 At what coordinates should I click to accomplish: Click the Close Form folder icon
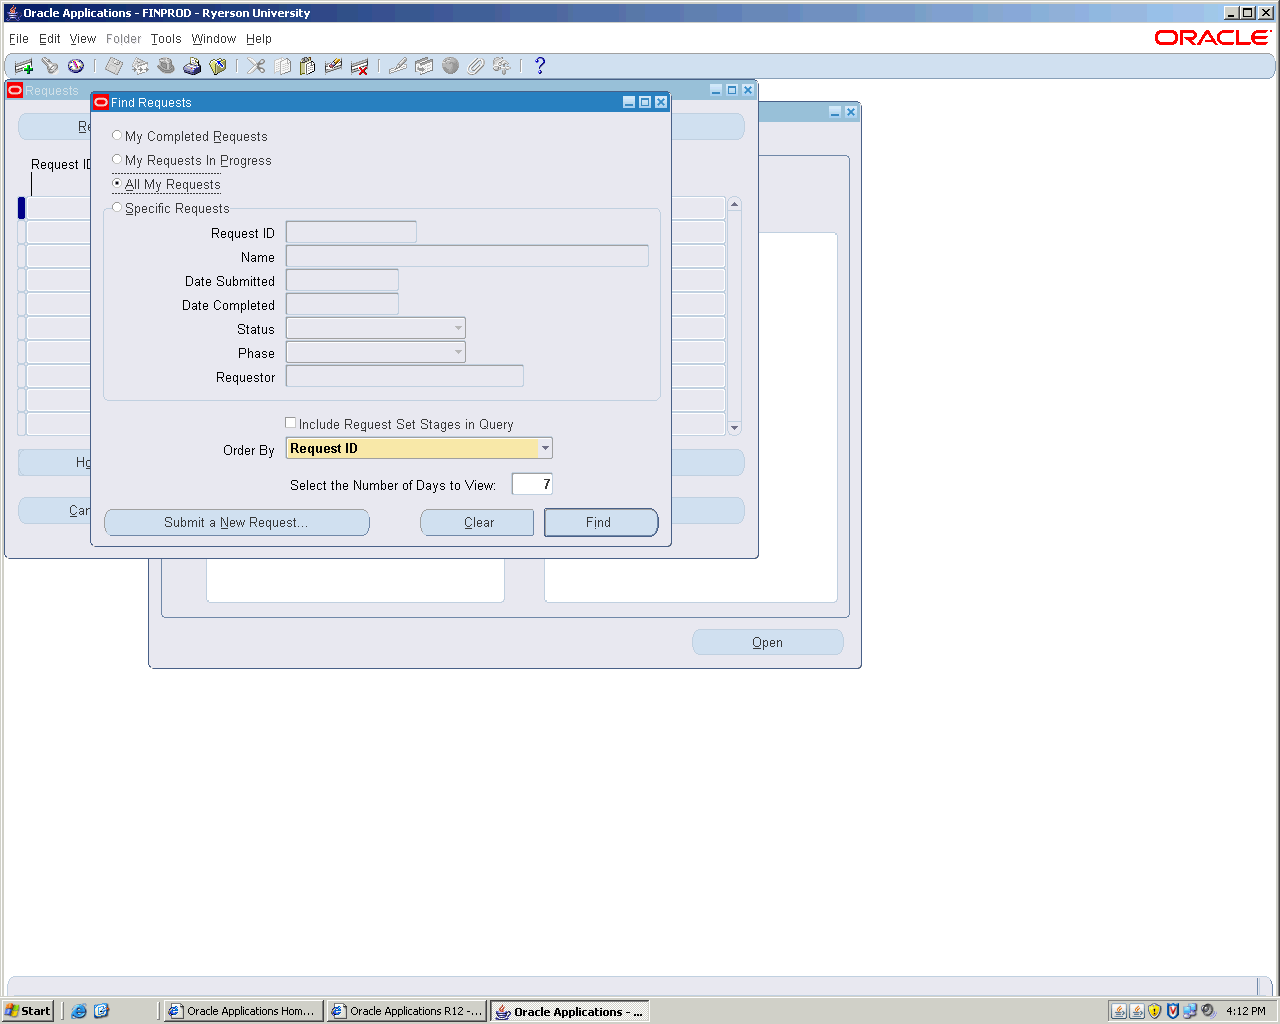click(218, 66)
